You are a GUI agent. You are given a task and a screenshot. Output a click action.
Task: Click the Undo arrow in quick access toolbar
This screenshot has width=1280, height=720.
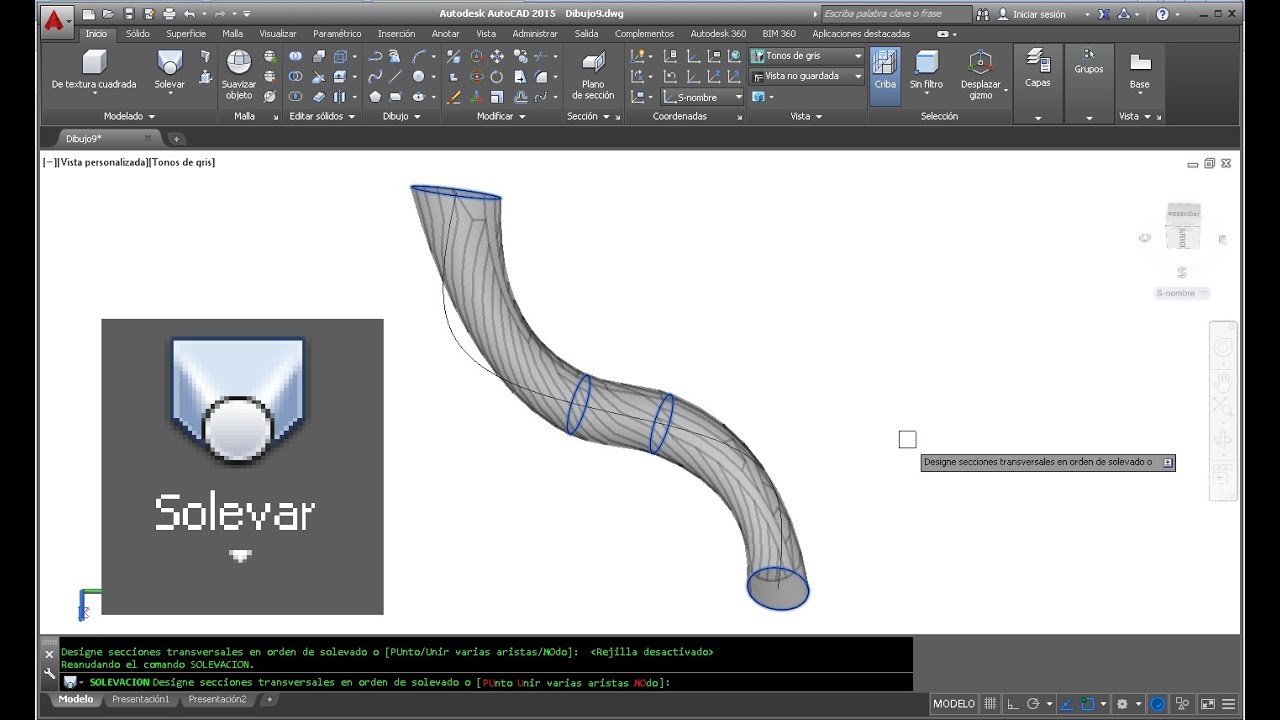pos(189,14)
